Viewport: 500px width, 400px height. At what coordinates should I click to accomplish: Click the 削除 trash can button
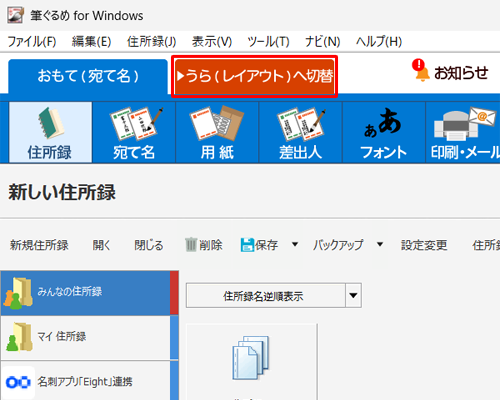point(204,245)
